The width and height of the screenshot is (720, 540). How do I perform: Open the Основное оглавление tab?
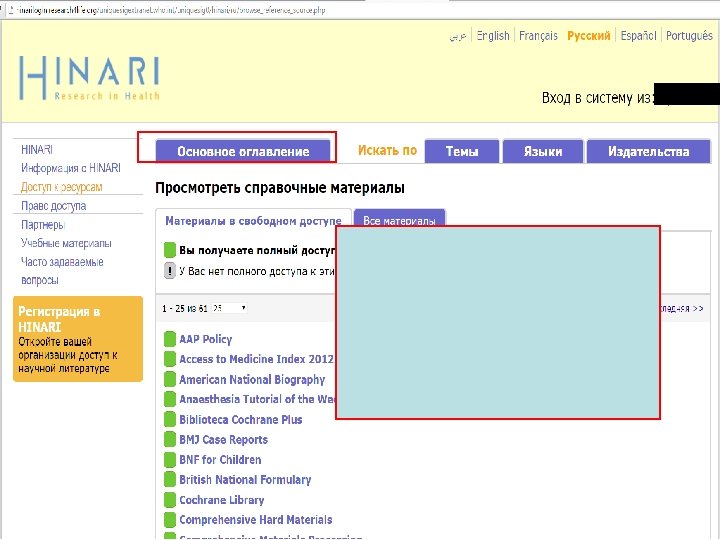[243, 151]
